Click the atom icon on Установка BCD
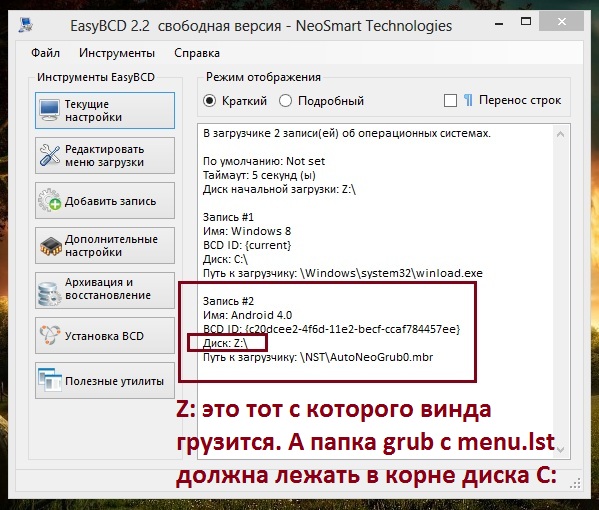599x510 pixels. point(50,335)
